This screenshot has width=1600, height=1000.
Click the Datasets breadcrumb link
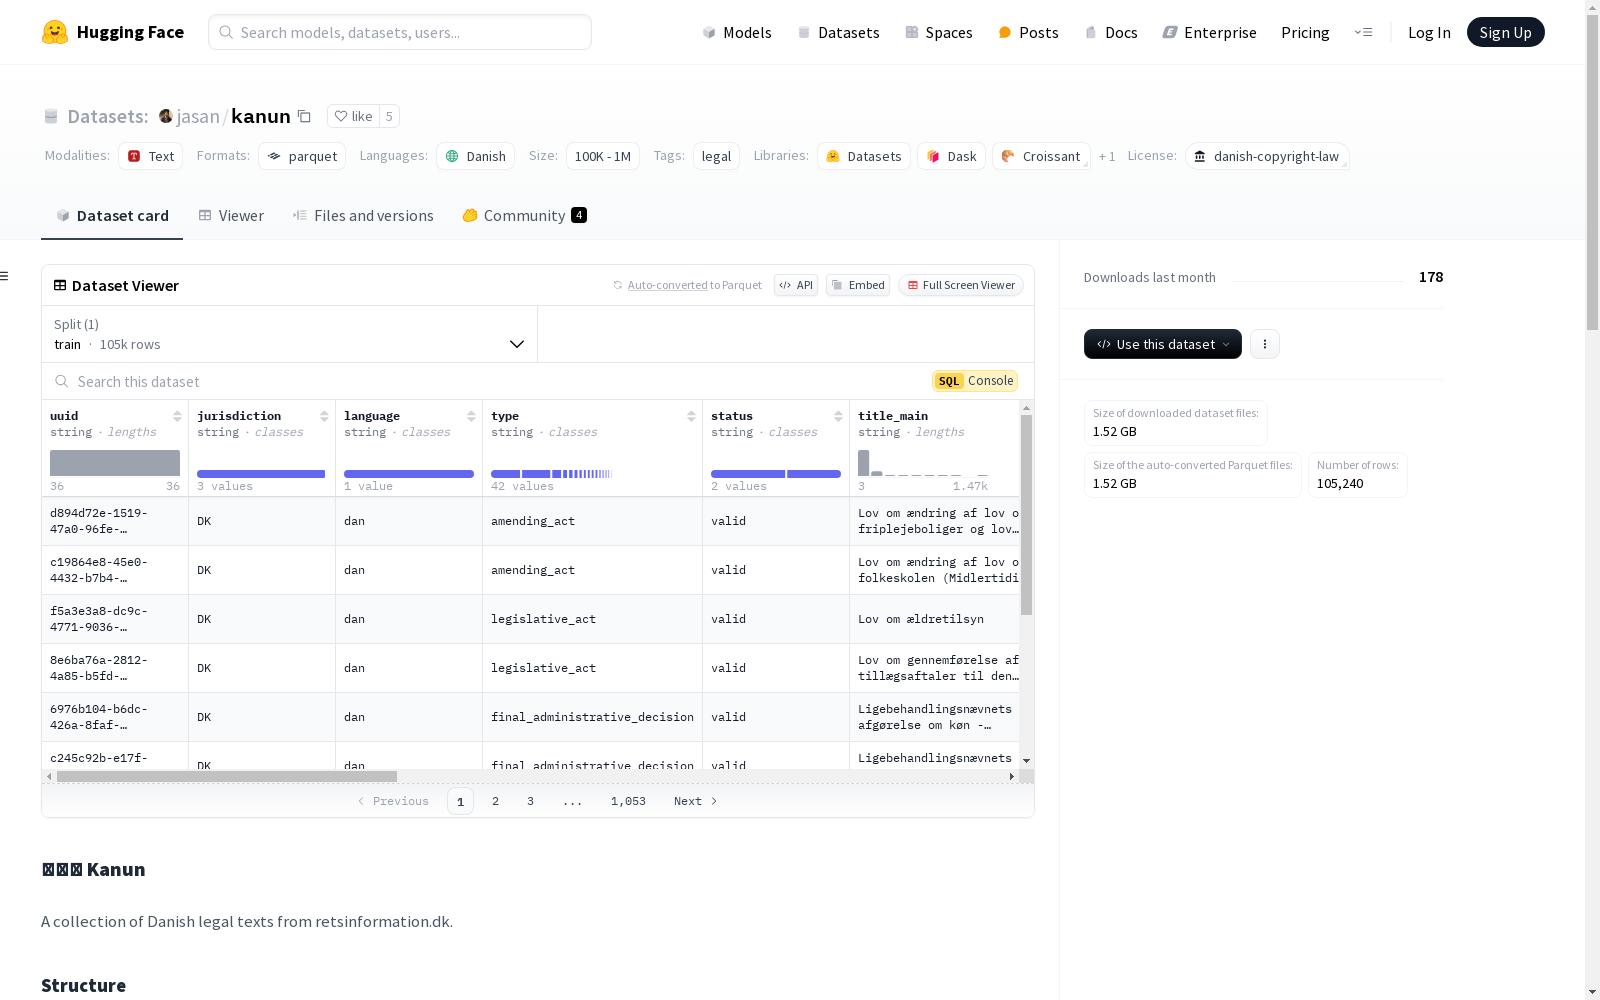[107, 116]
